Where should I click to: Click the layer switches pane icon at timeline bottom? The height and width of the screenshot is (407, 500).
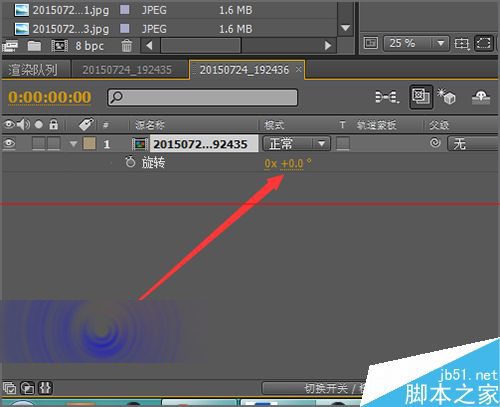click(x=9, y=388)
